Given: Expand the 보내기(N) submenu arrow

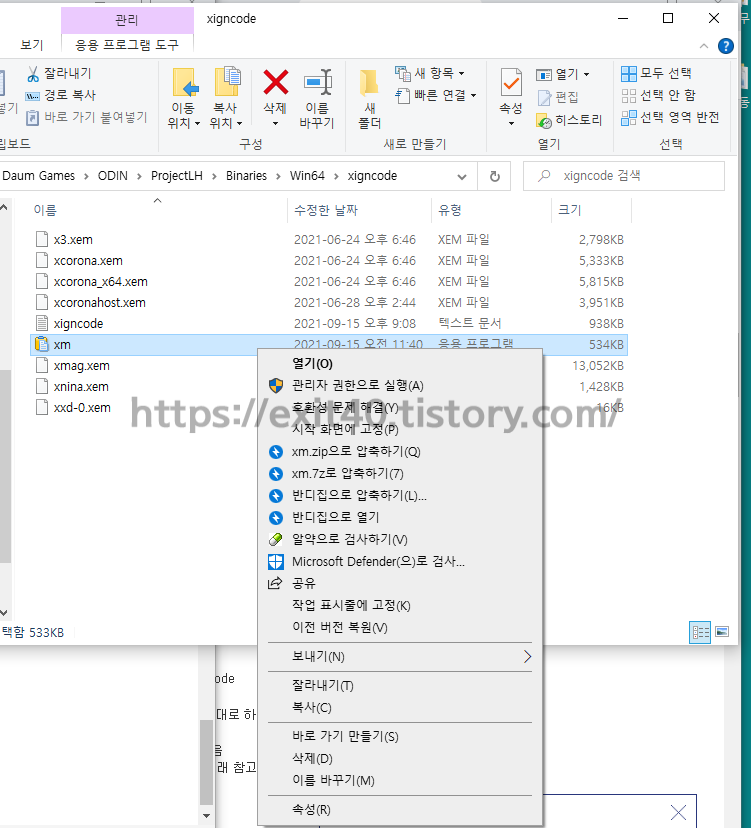Looking at the screenshot, I should 527,656.
